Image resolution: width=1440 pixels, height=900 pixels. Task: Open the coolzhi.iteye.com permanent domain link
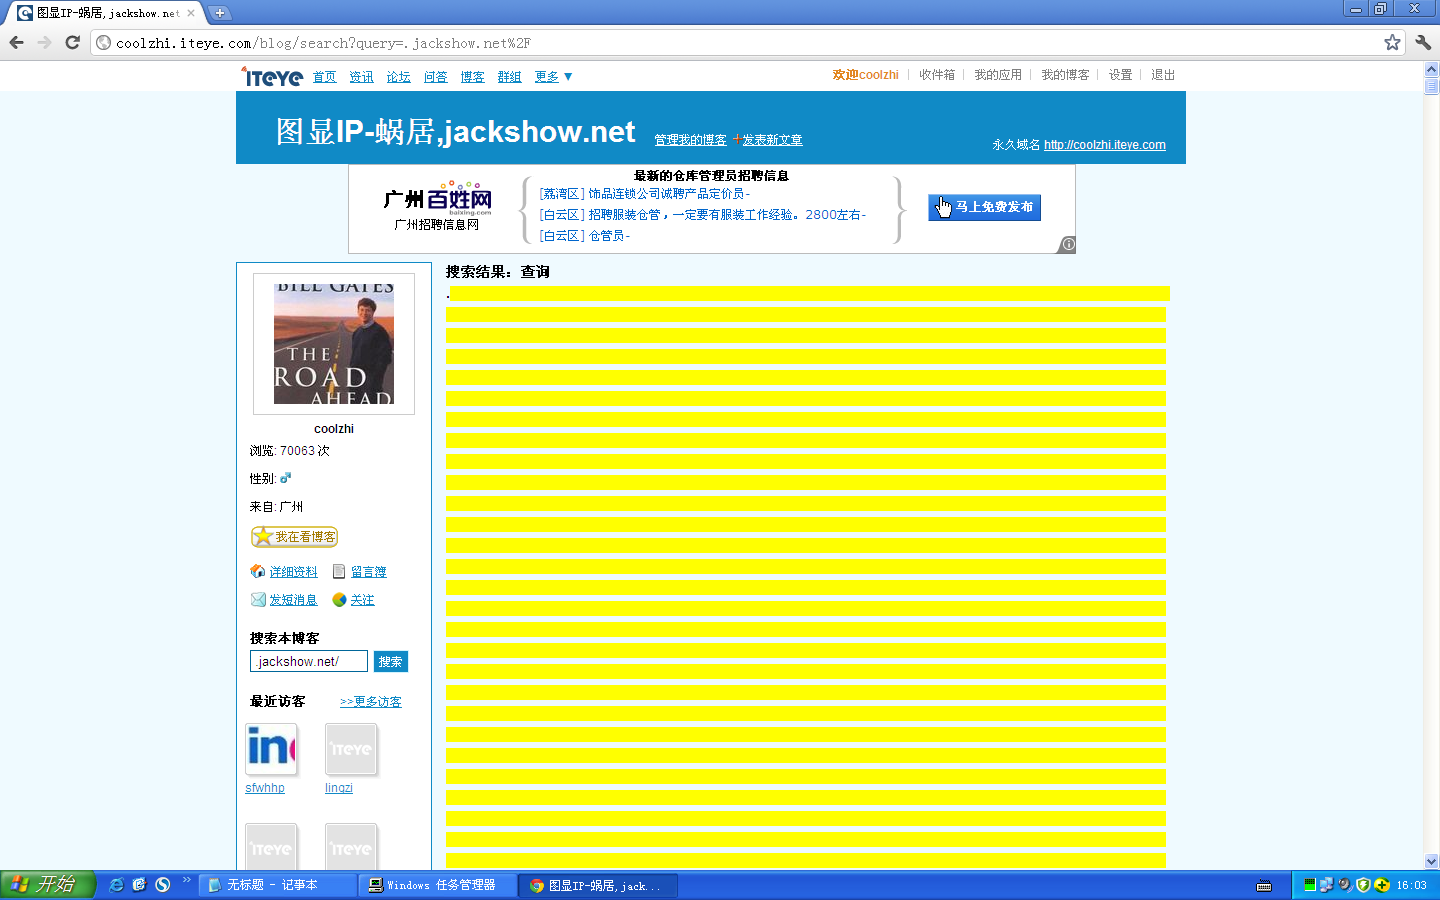(1105, 145)
